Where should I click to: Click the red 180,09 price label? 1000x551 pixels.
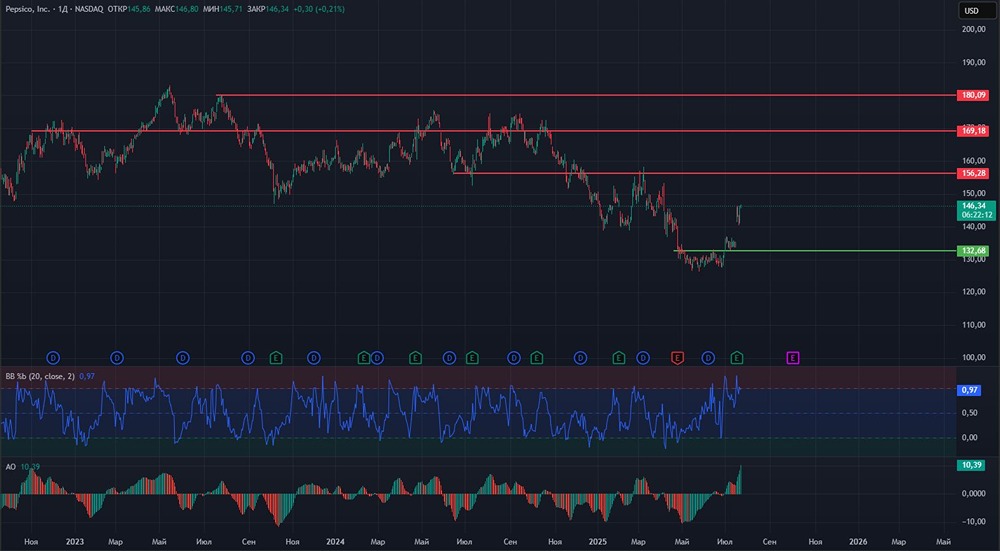click(973, 95)
